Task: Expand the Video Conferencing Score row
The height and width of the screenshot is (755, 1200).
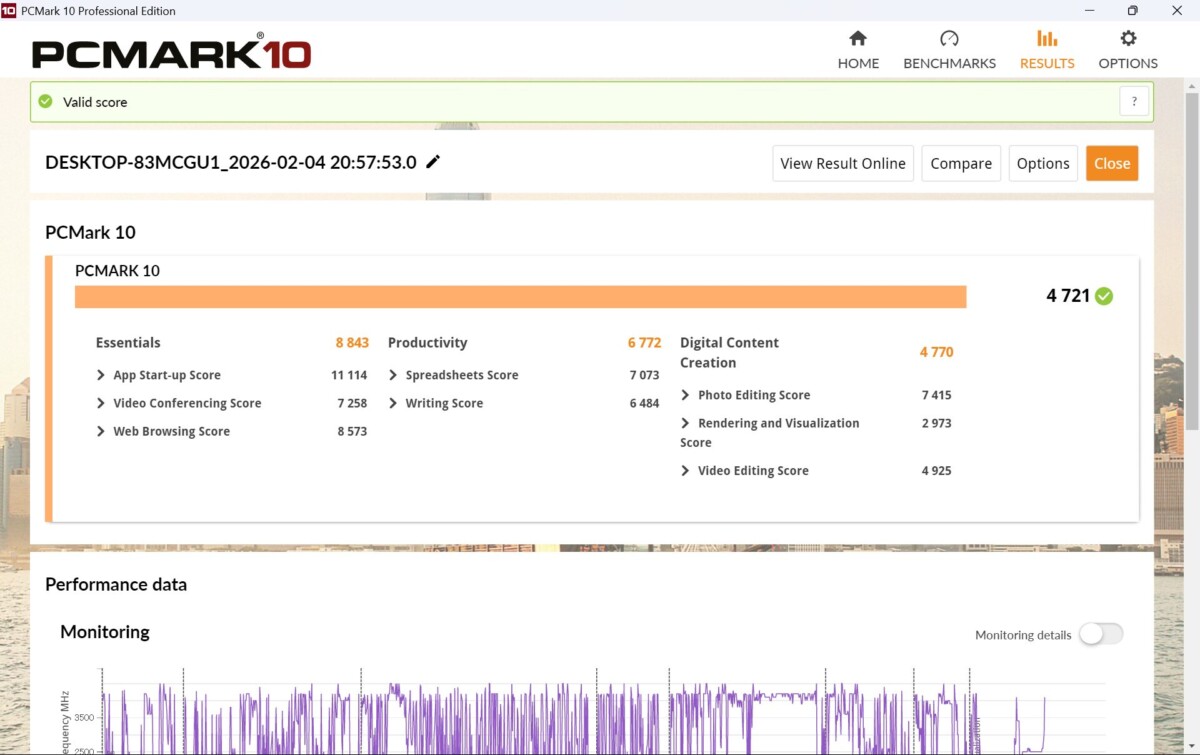Action: tap(101, 403)
